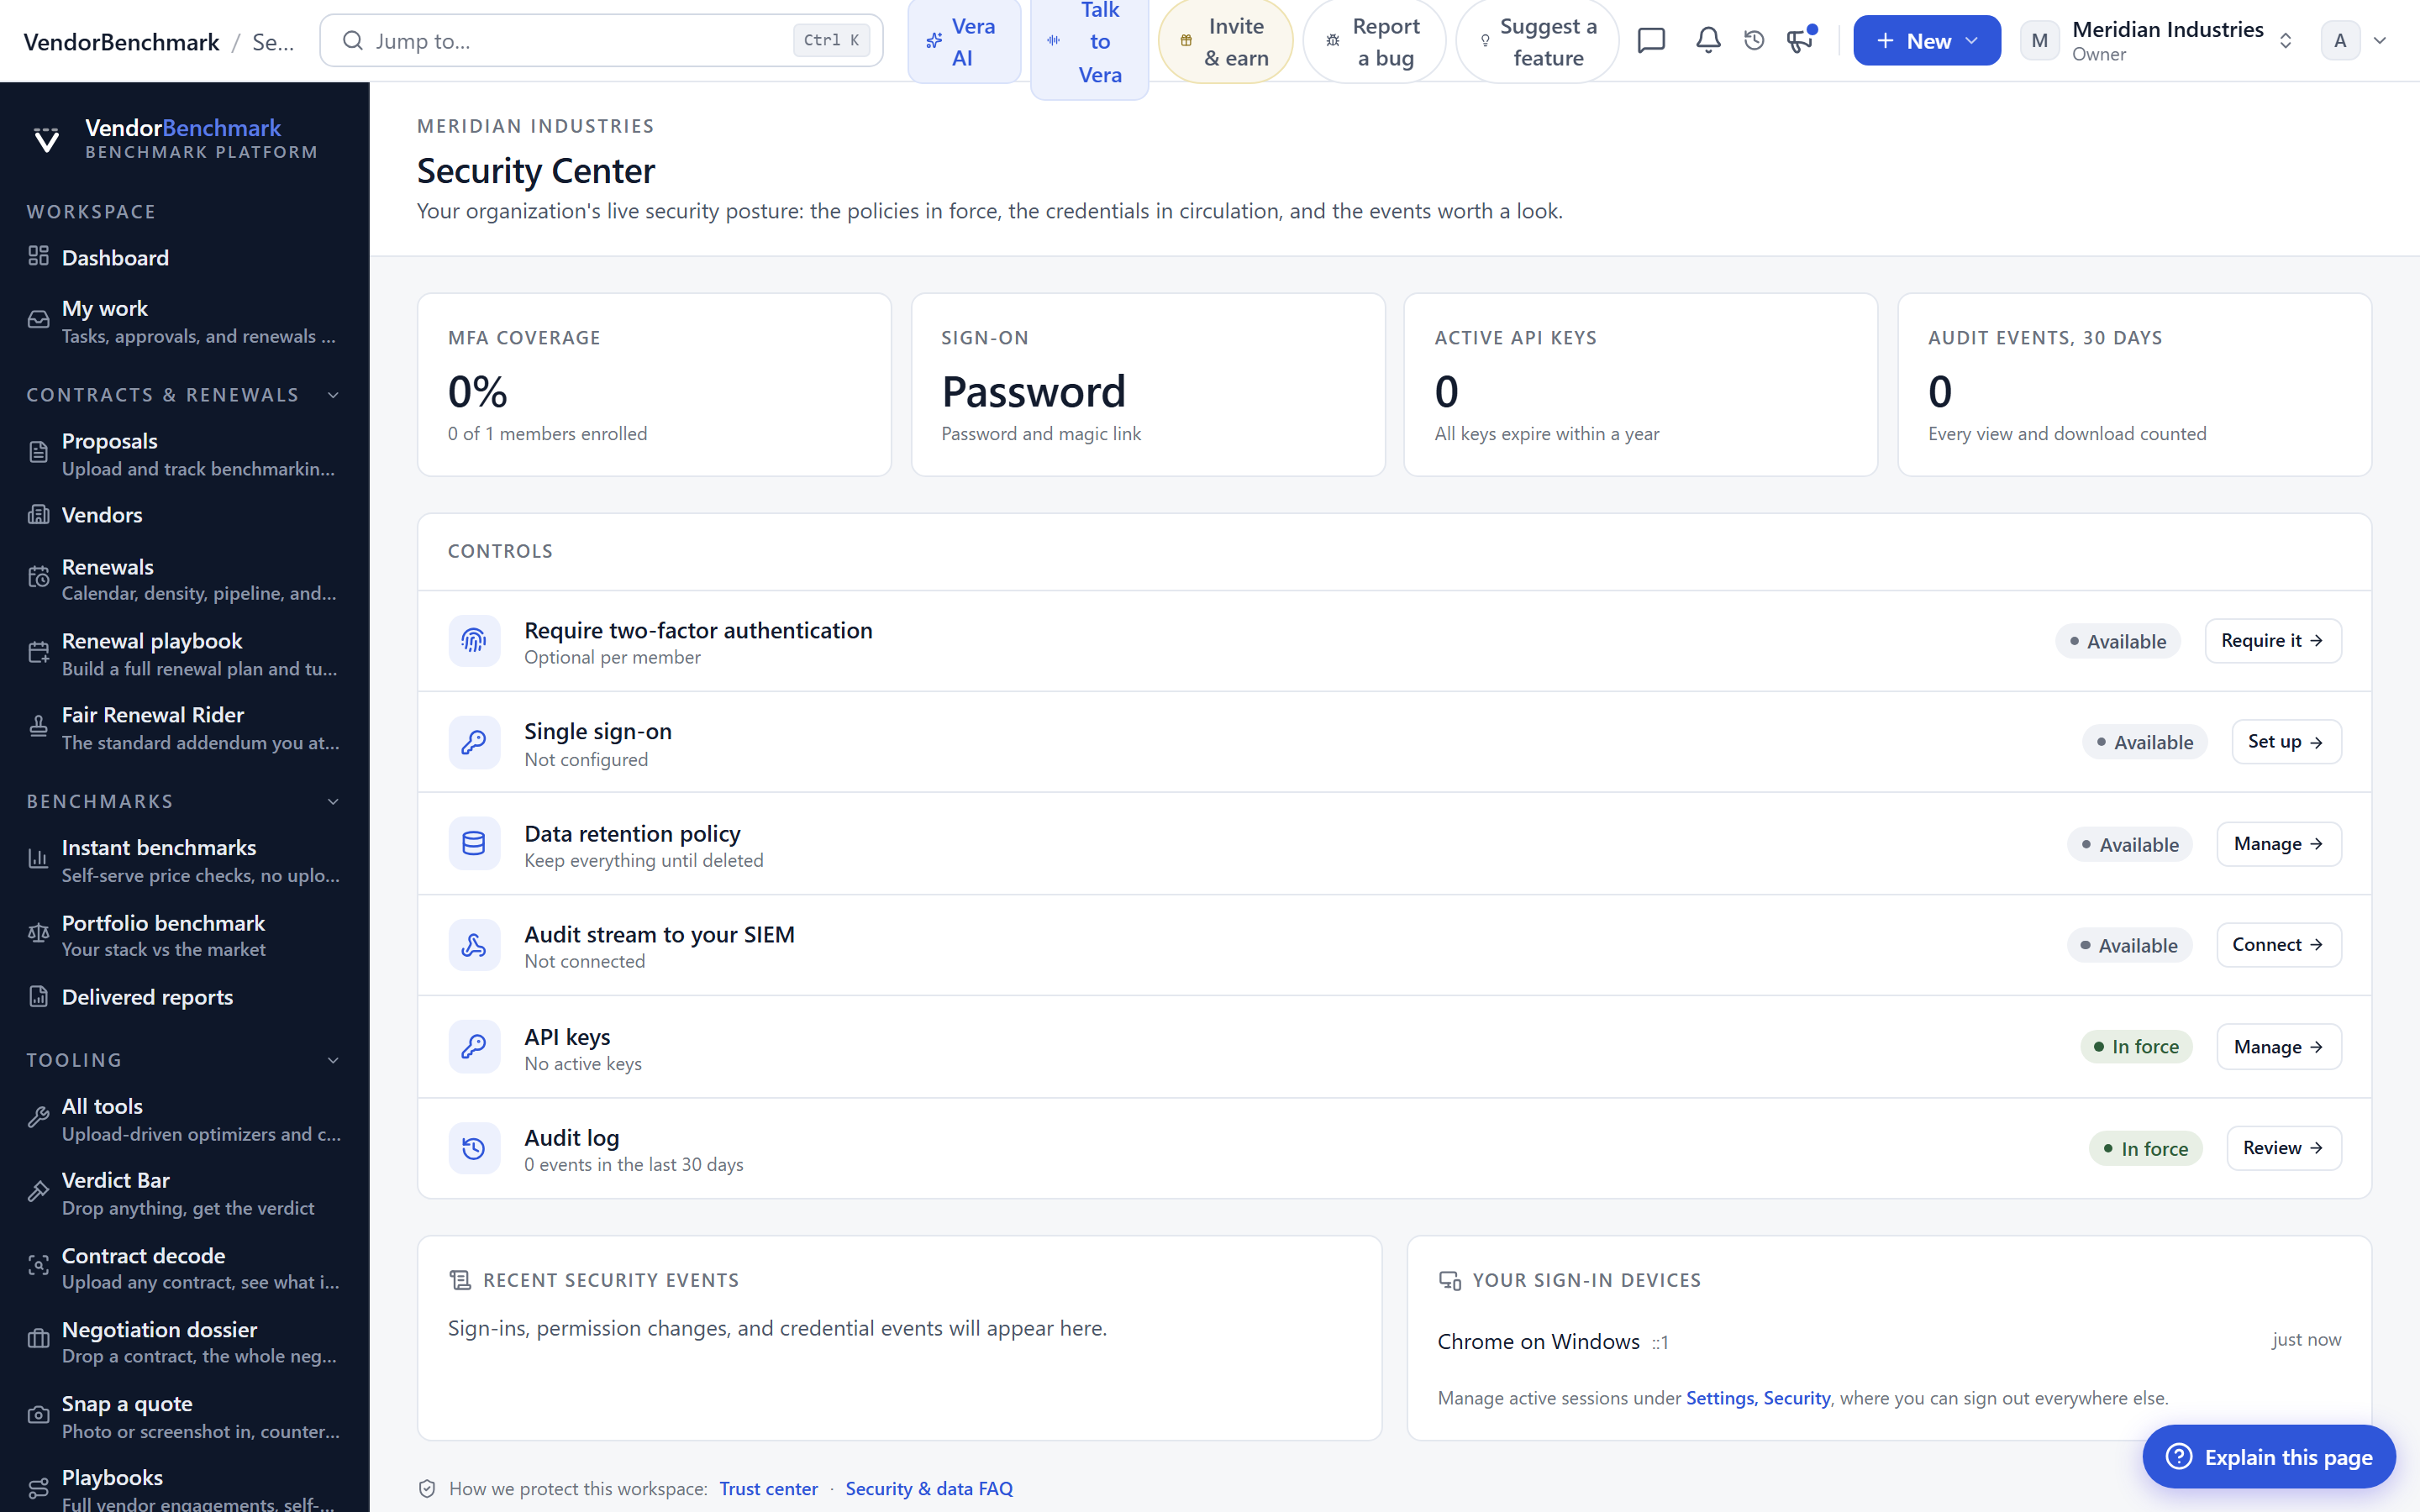Screen dimensions: 2420x1512
Task: Open the Security & data FAQ link
Action: click(929, 1488)
